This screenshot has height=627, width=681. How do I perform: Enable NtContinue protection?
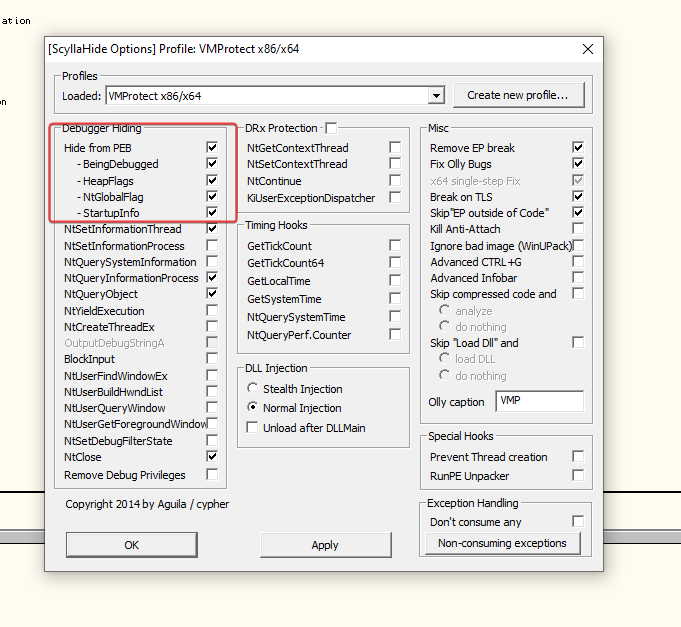(x=395, y=180)
